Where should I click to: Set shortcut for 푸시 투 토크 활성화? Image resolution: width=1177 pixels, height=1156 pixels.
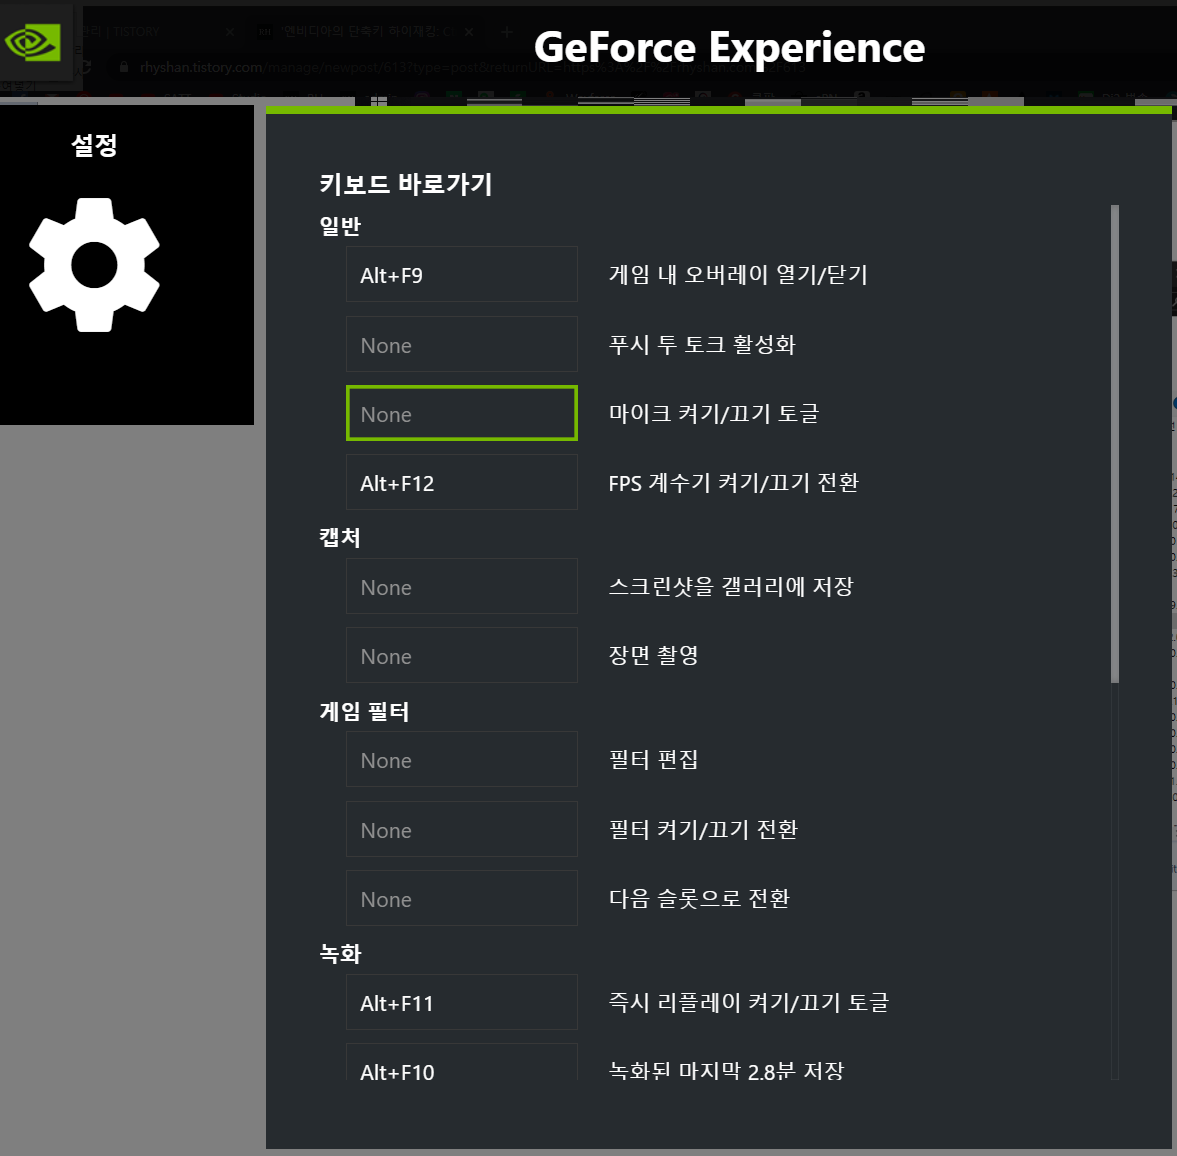click(462, 345)
